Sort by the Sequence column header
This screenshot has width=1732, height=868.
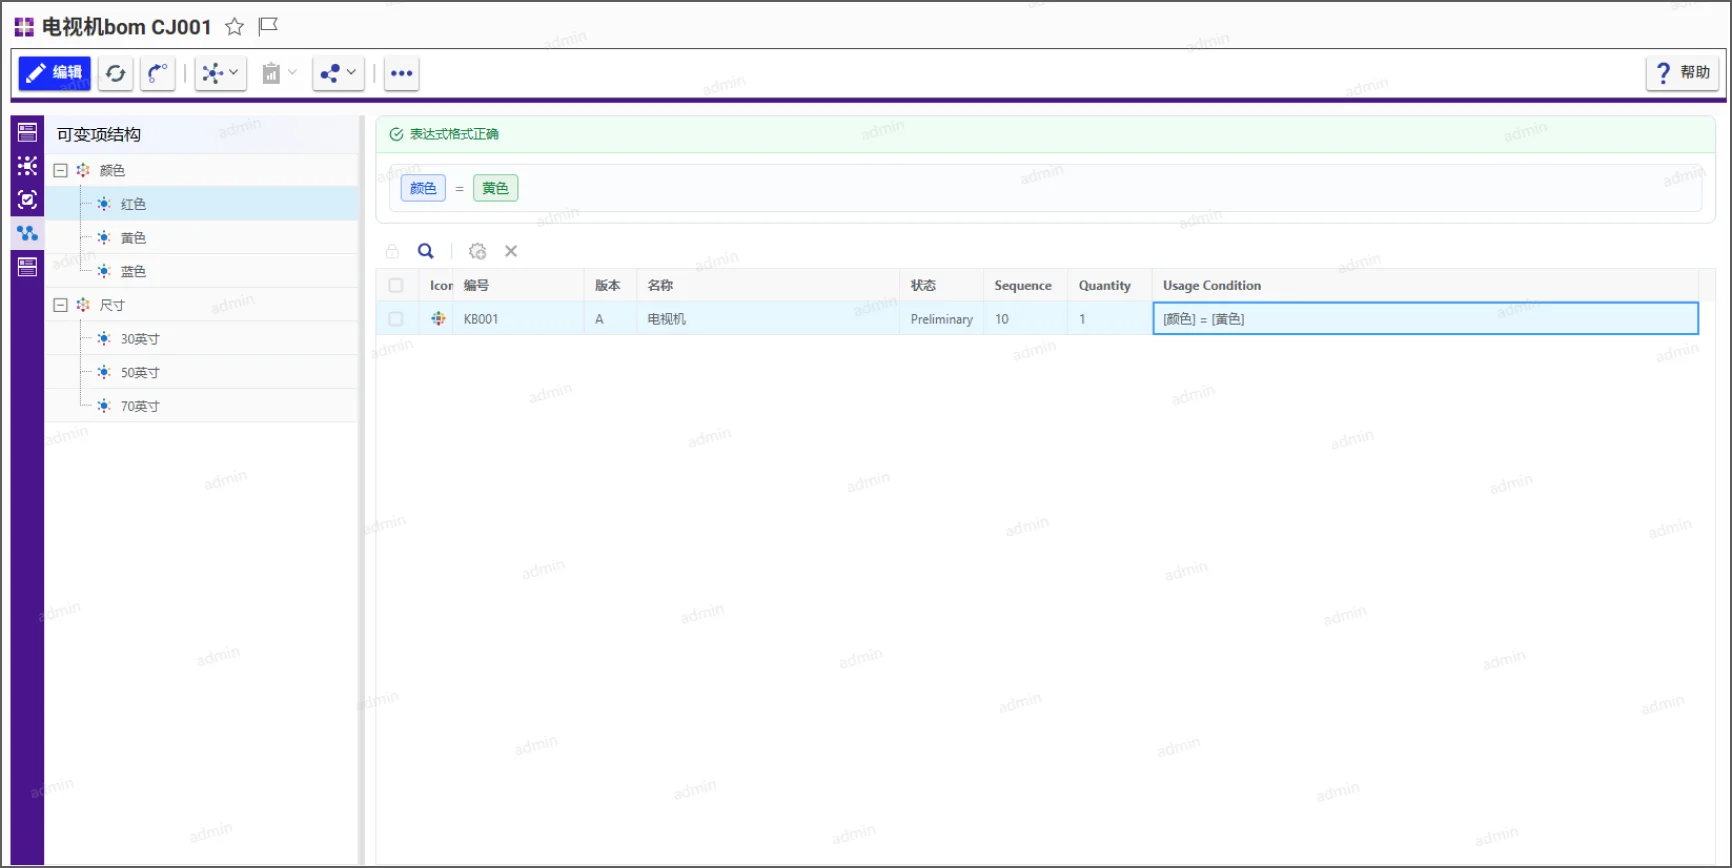[1025, 286]
